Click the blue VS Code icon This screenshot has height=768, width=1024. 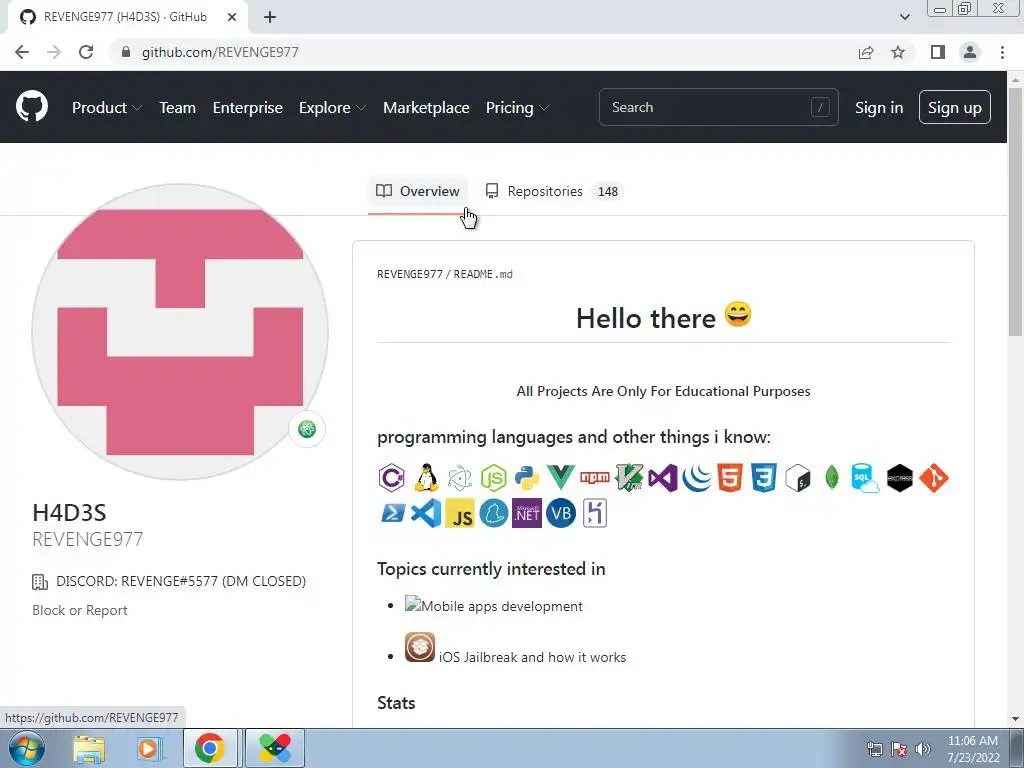[x=426, y=513]
